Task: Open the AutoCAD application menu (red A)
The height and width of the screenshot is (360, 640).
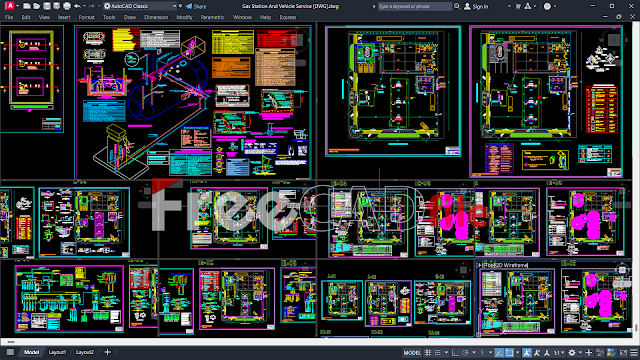Action: tap(9, 6)
